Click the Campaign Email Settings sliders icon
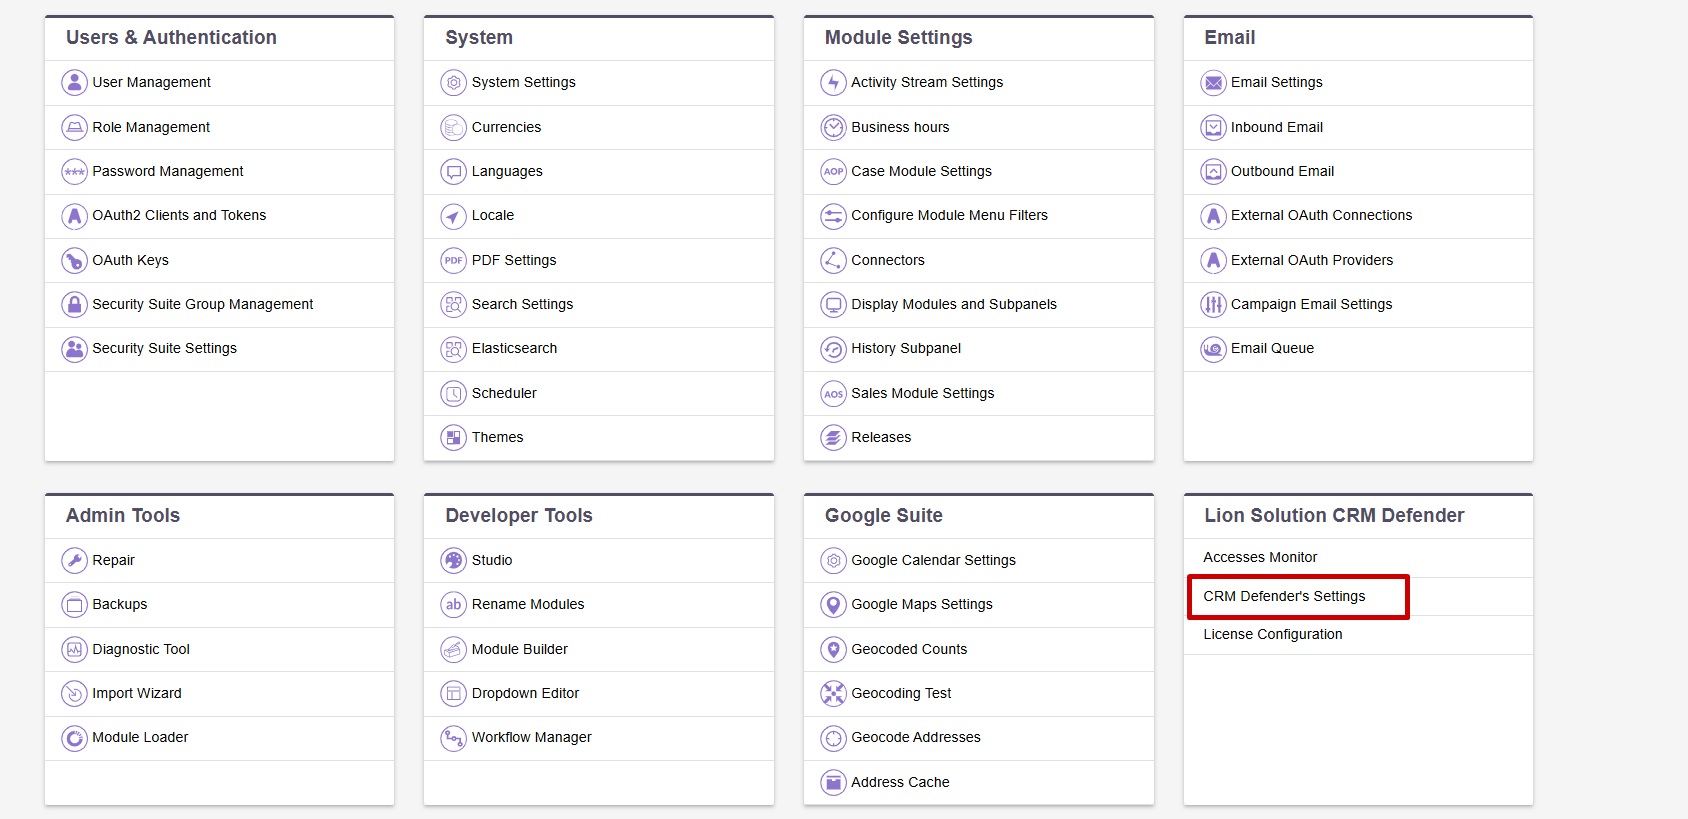The width and height of the screenshot is (1688, 819). [x=1213, y=304]
